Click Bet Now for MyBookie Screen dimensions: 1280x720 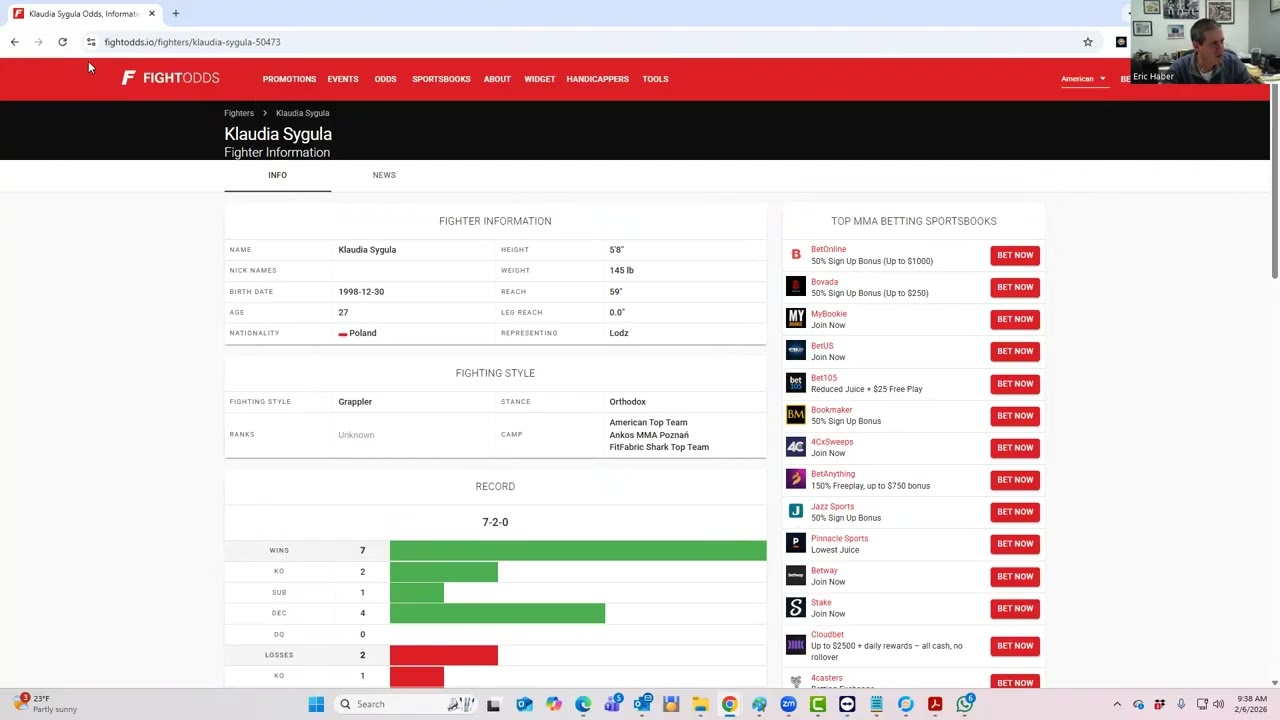(1015, 319)
